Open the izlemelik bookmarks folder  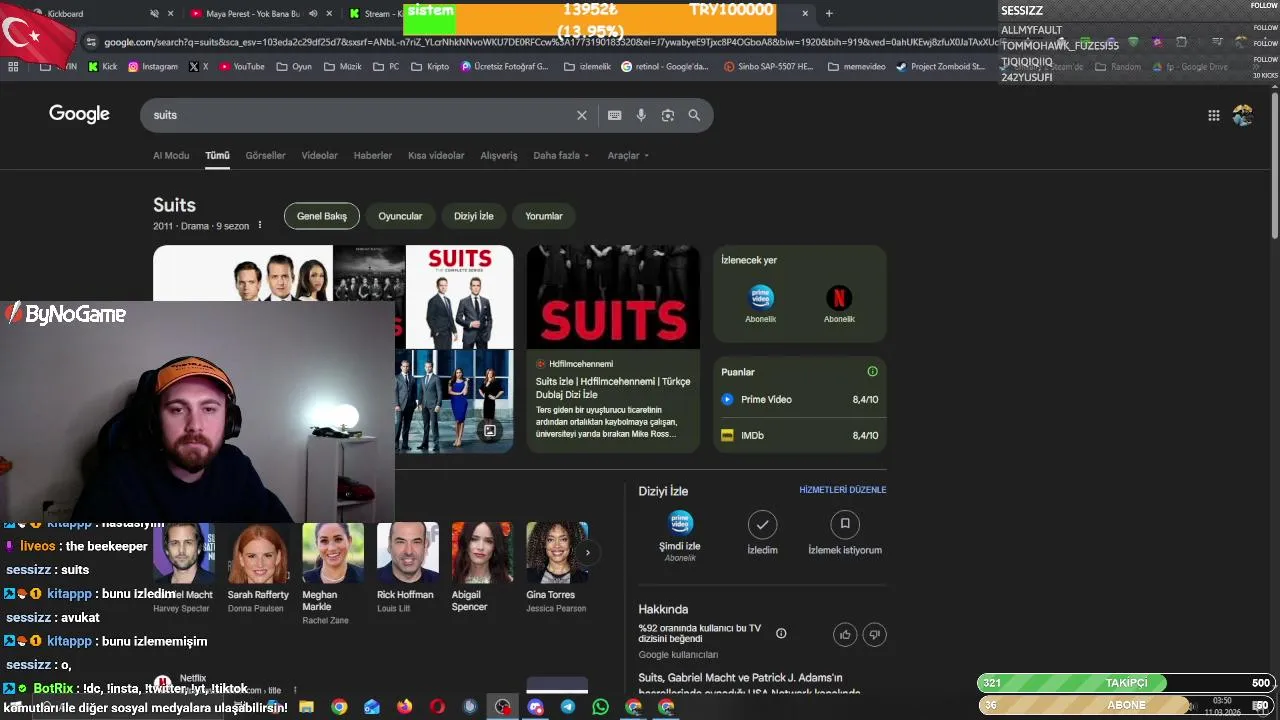tap(586, 67)
